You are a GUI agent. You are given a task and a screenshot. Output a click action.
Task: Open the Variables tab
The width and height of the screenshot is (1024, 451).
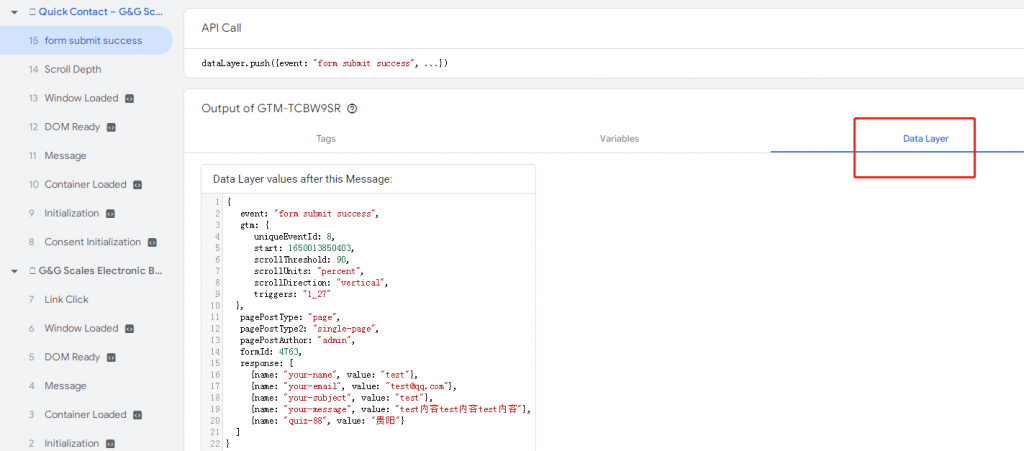click(619, 138)
